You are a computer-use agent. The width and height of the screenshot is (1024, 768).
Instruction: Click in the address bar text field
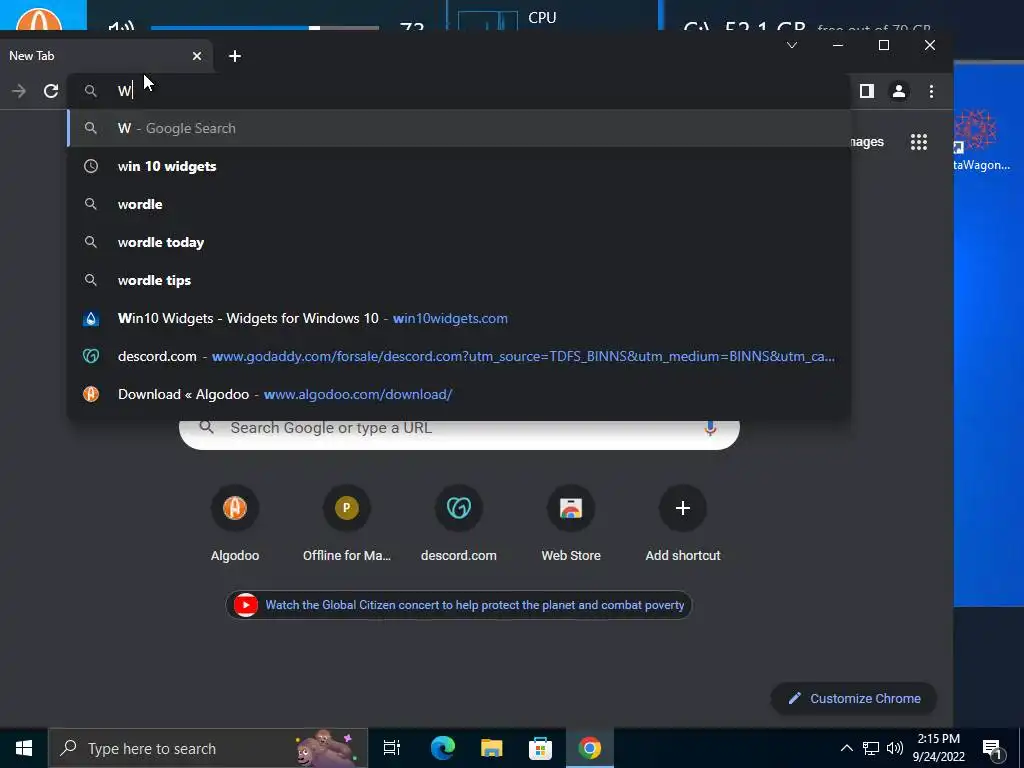pos(457,91)
